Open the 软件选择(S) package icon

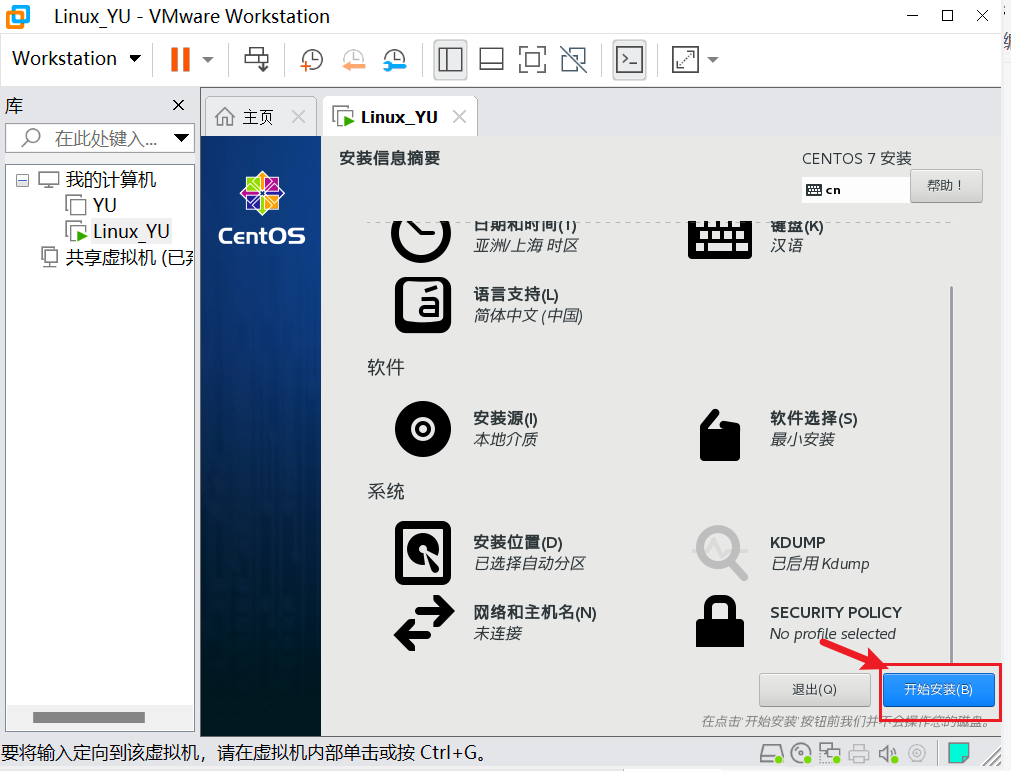pyautogui.click(x=720, y=435)
